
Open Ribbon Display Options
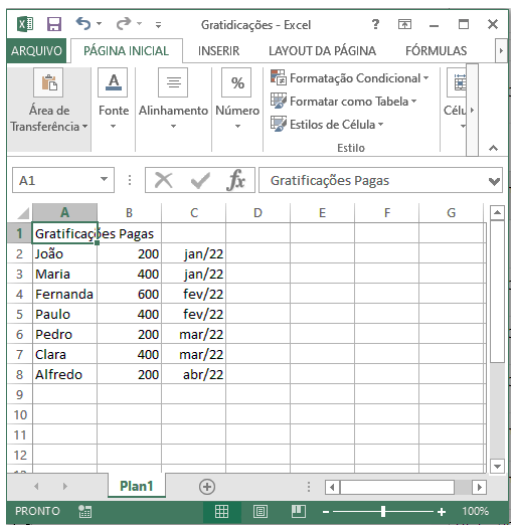(404, 24)
